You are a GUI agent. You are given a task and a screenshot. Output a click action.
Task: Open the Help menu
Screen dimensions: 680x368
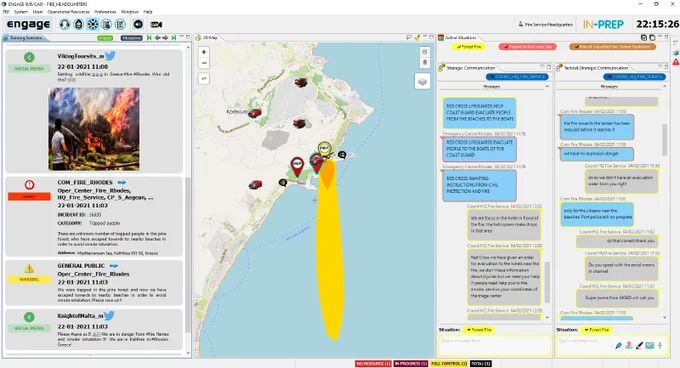coord(148,12)
